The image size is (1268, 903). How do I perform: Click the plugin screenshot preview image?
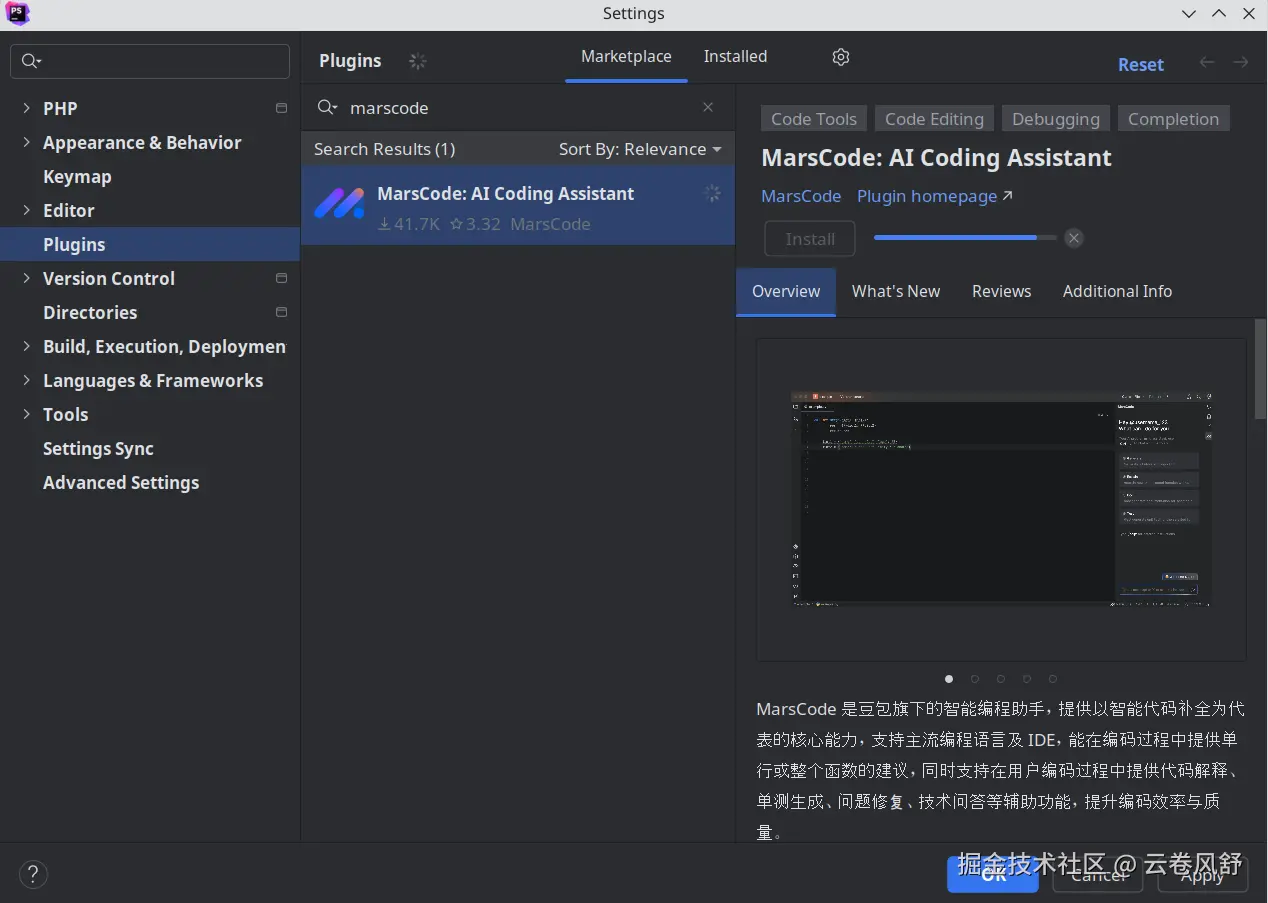point(1001,499)
